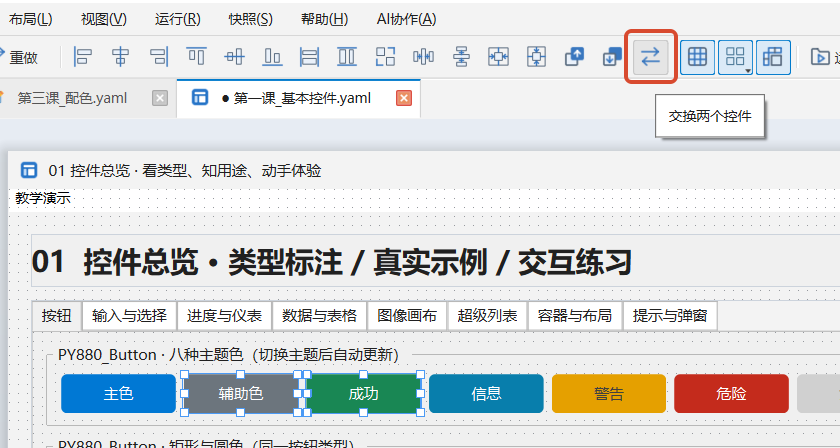The image size is (840, 448).
Task: Click the form title 01 控件总览 · 看类型、知用途、动手体验
Action: tap(185, 170)
